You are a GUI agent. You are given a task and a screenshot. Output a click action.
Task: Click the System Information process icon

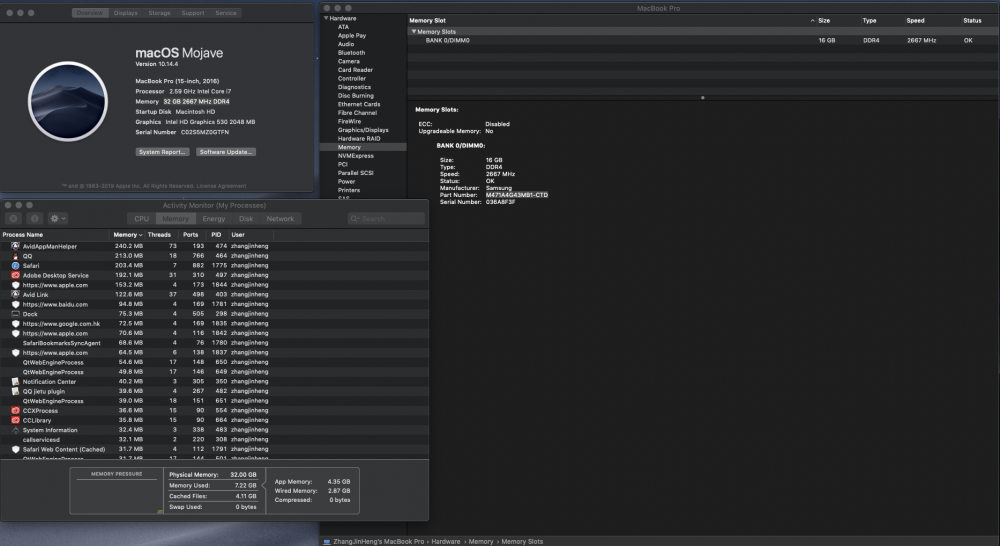(x=15, y=430)
